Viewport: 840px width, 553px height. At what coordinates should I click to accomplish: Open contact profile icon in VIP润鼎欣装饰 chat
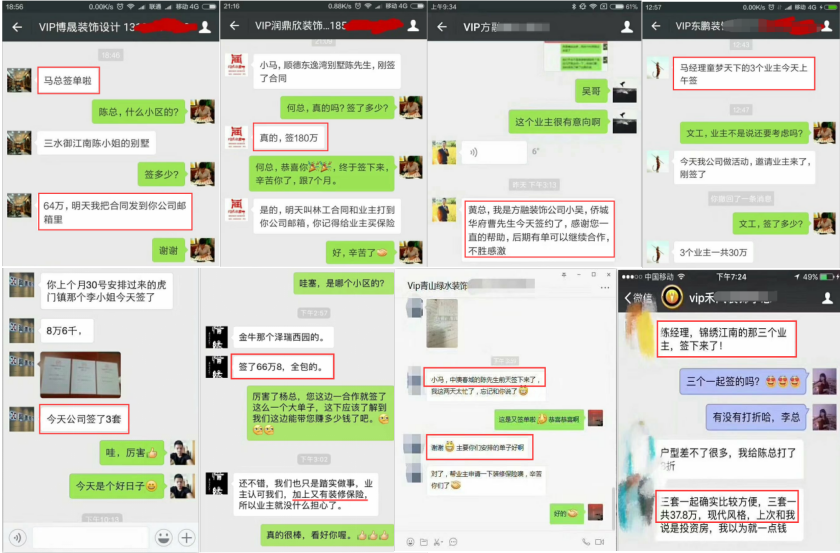tap(414, 27)
